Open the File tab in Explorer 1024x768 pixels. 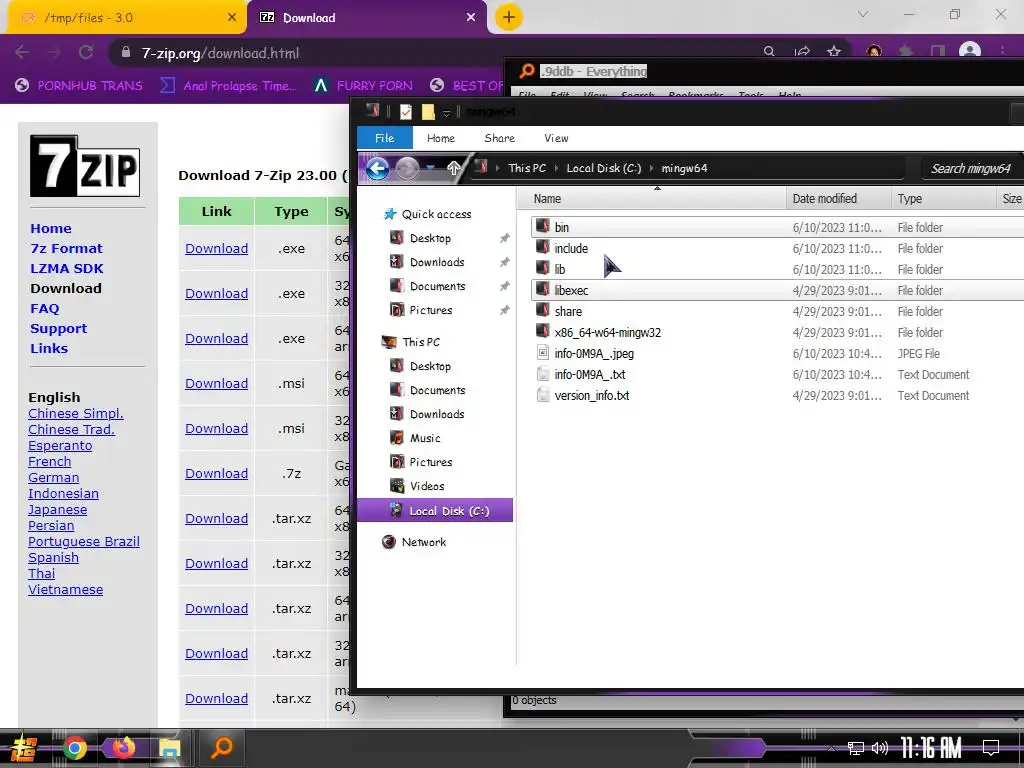(x=385, y=138)
